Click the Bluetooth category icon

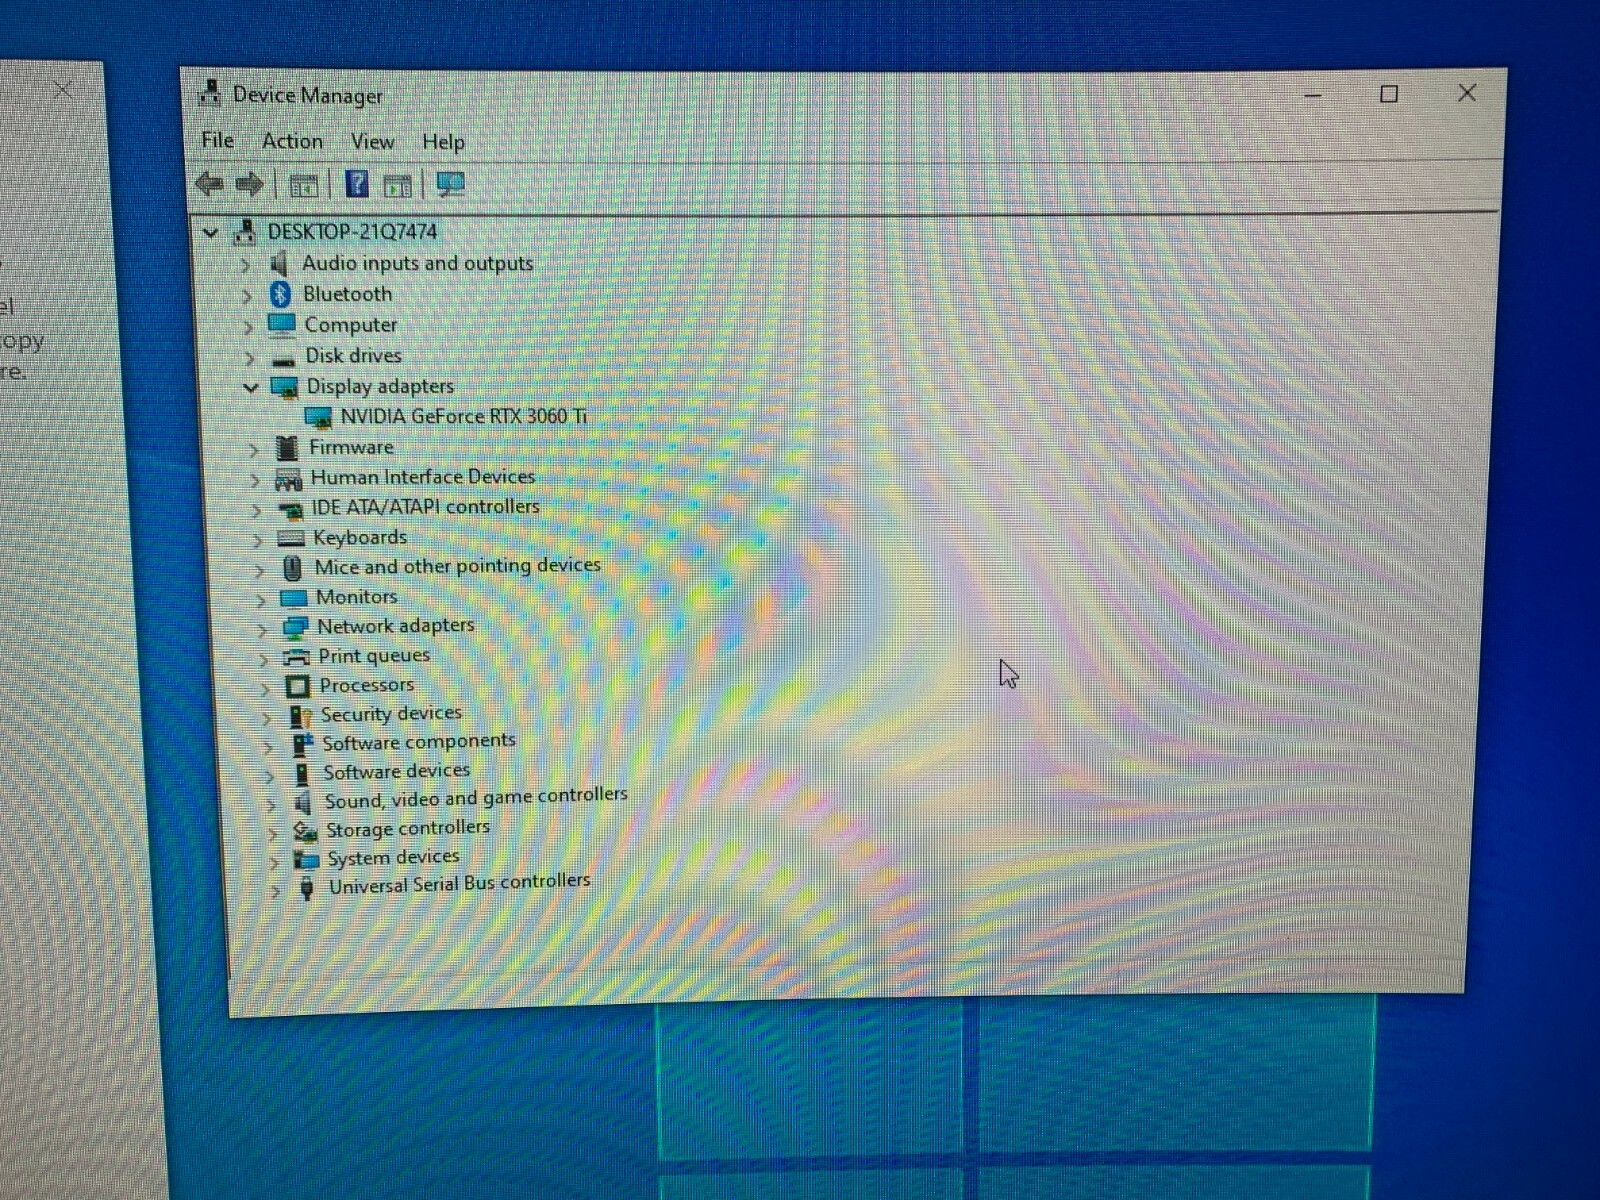pyautogui.click(x=280, y=294)
